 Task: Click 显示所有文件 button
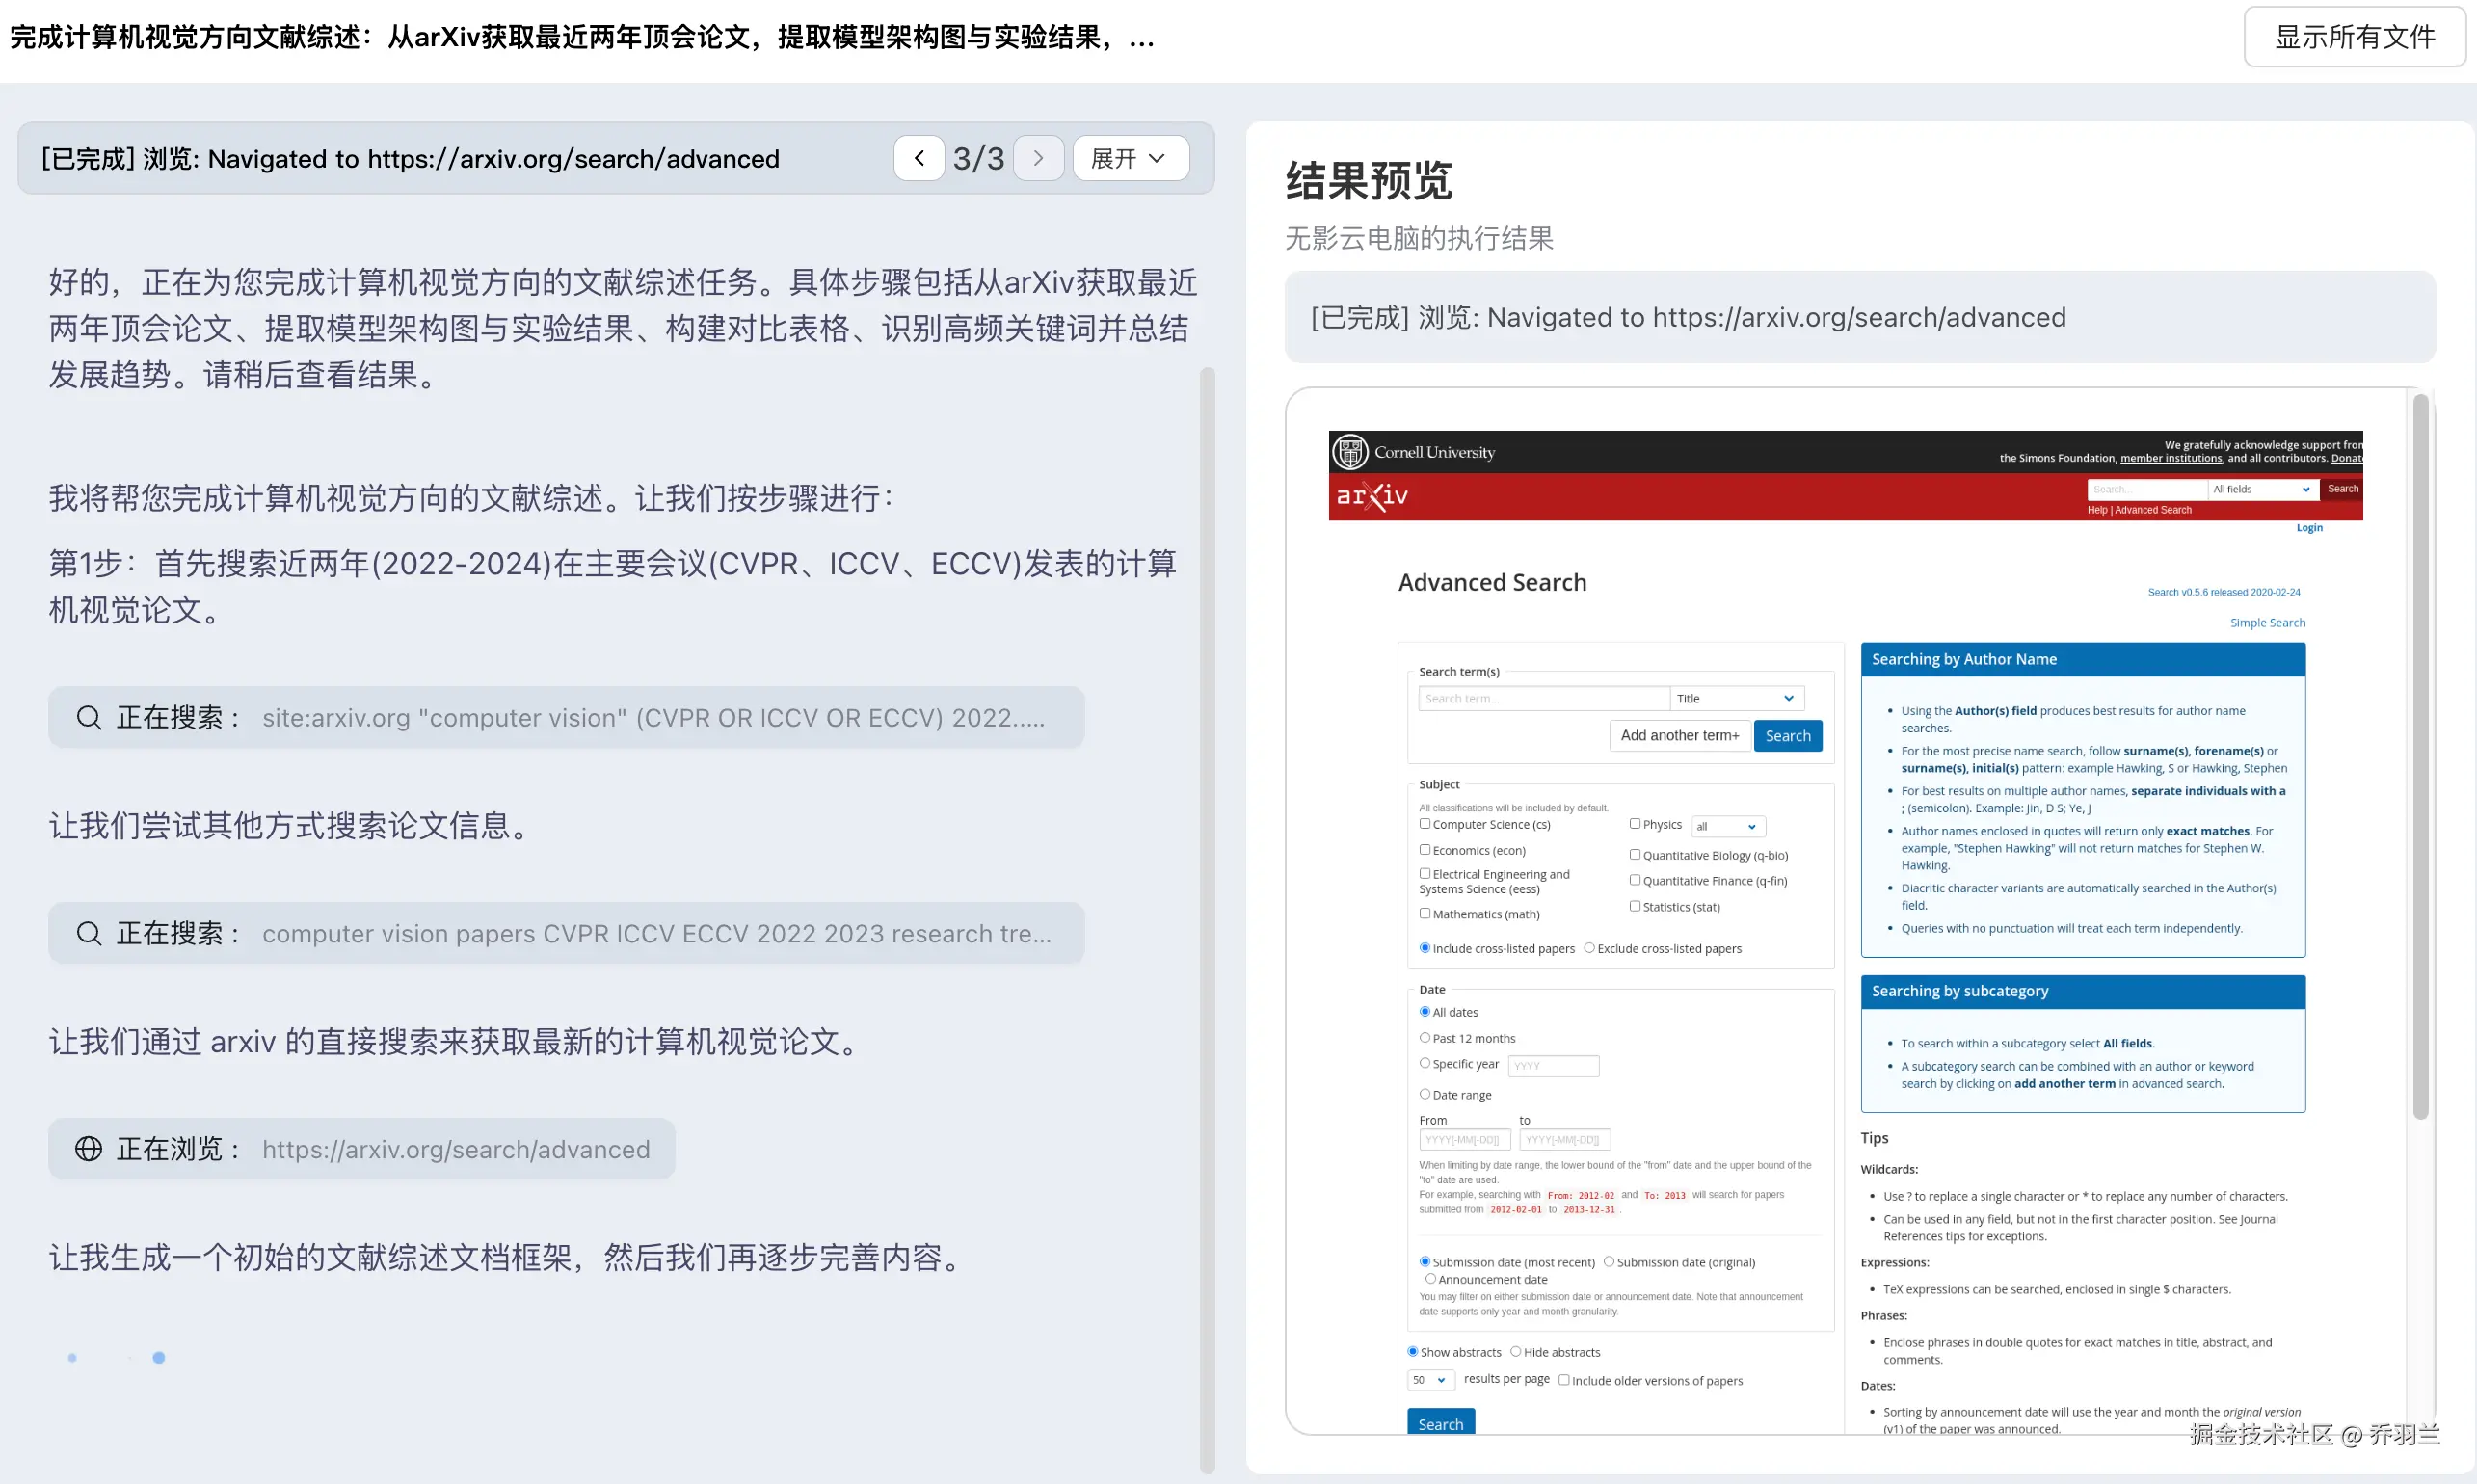point(2354,37)
